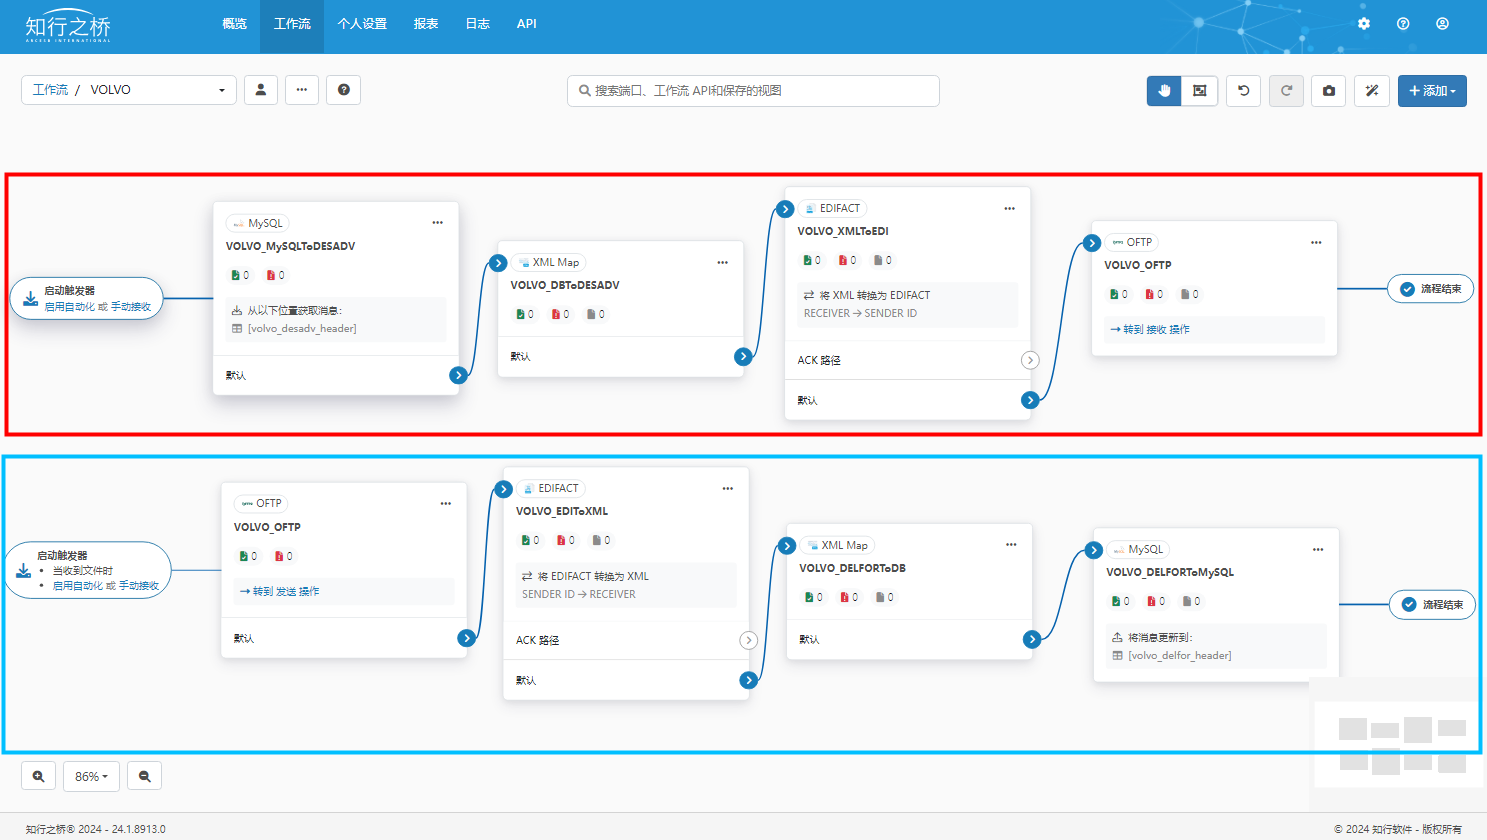The image size is (1487, 840).
Task: Open menu of VOLVO_MySQLToDESADV connector
Action: tap(437, 223)
